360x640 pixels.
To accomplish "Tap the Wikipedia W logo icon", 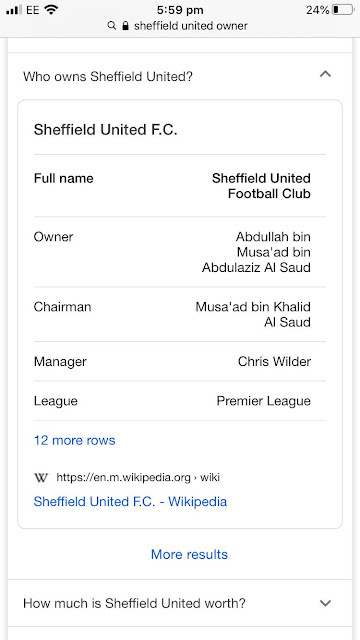I will 41,478.
